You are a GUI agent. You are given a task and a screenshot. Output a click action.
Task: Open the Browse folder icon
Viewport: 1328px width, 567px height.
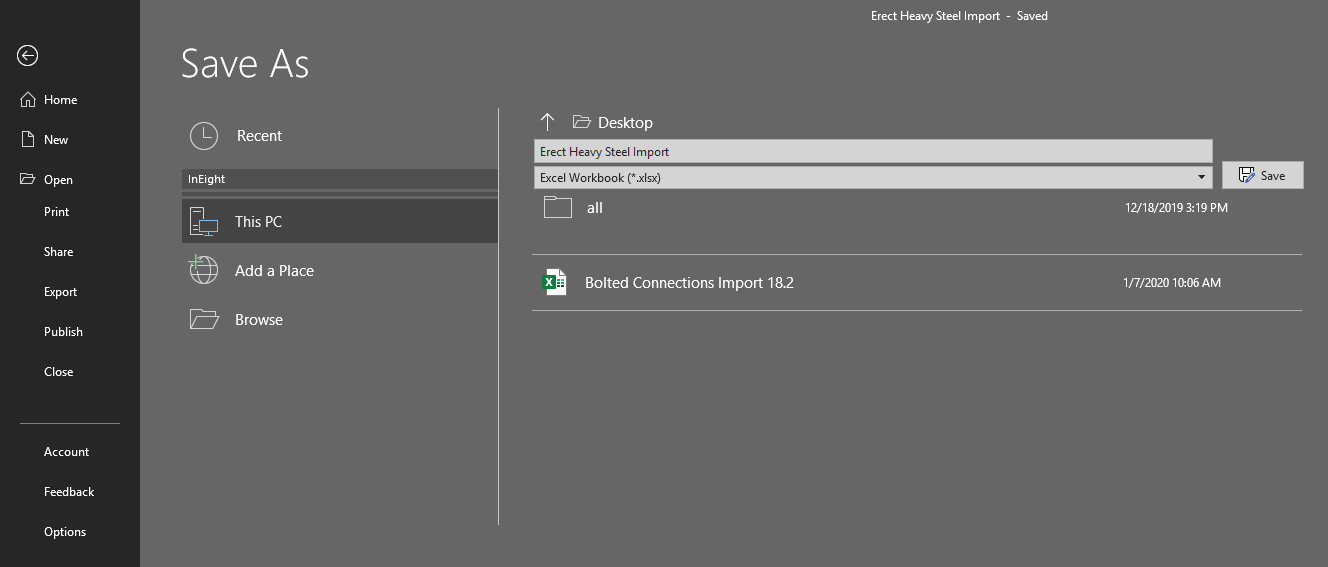(204, 319)
